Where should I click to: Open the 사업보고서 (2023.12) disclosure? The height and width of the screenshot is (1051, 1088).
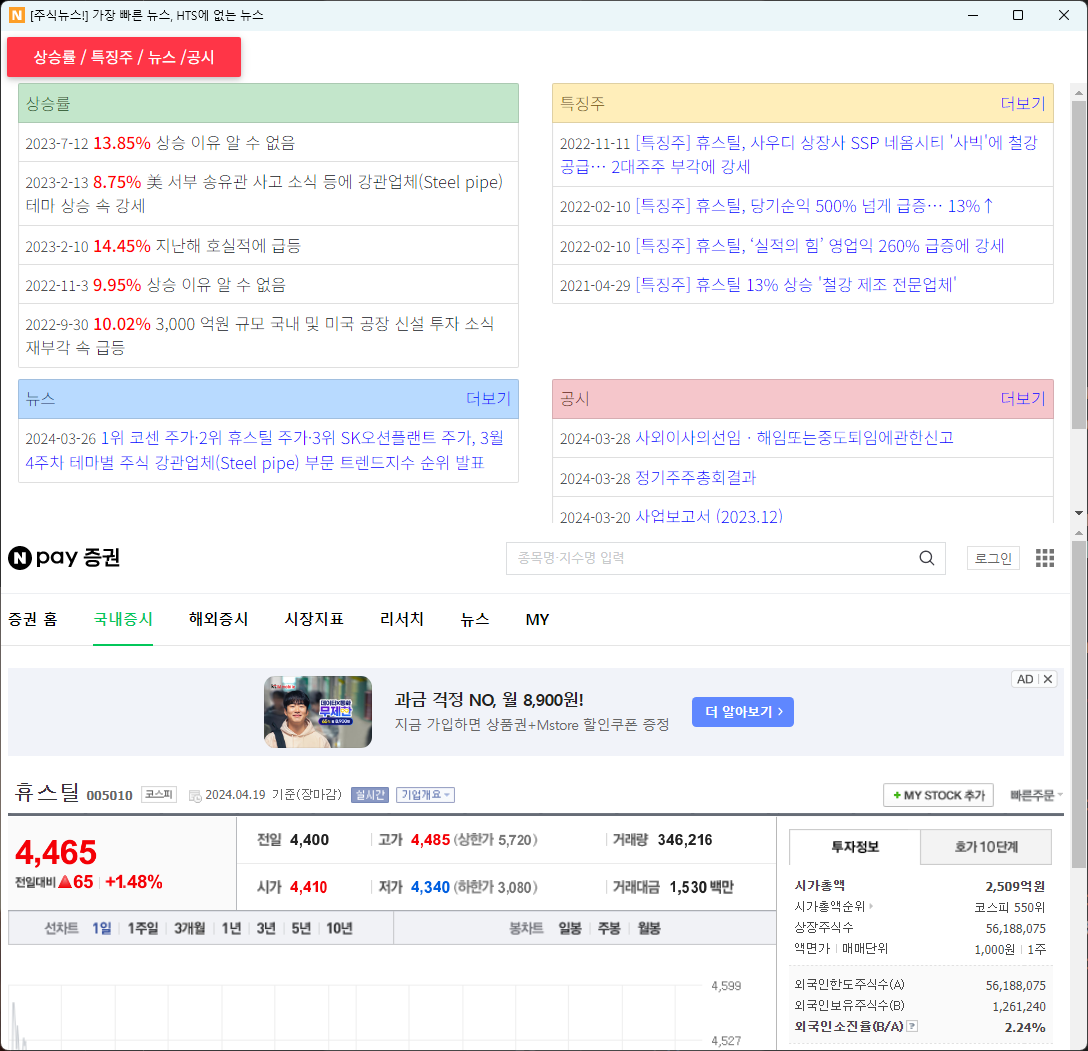pos(709,517)
